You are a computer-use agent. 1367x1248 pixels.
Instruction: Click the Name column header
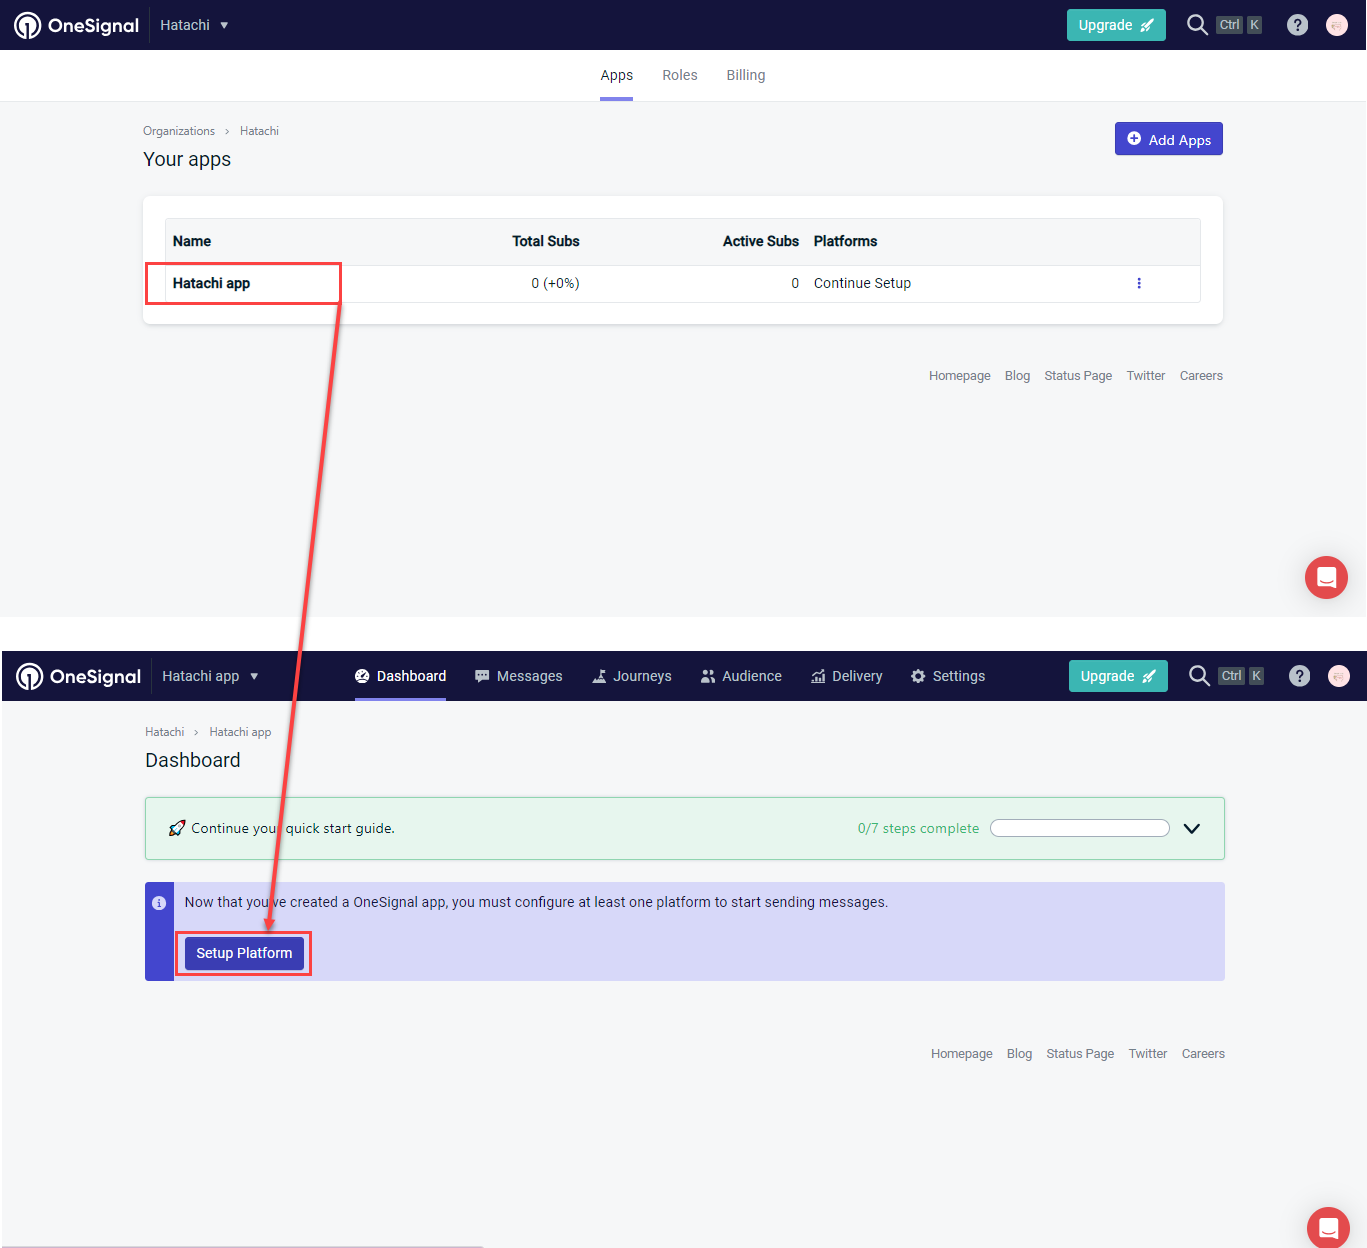coord(192,241)
